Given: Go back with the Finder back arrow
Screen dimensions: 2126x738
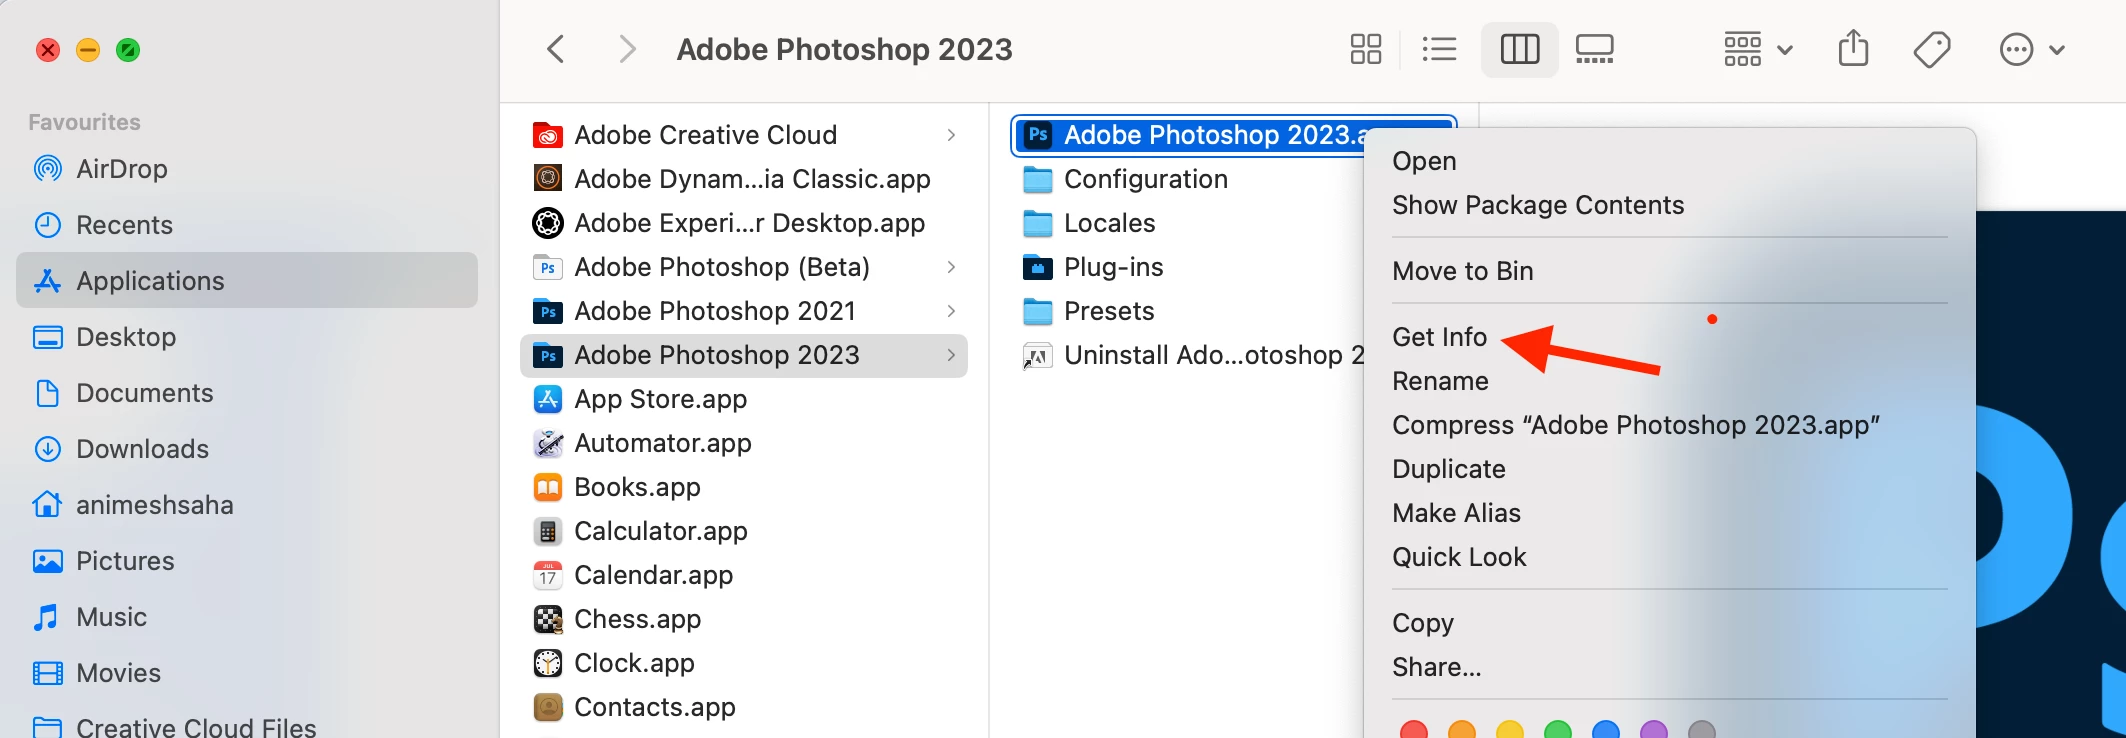Looking at the screenshot, I should pos(556,49).
